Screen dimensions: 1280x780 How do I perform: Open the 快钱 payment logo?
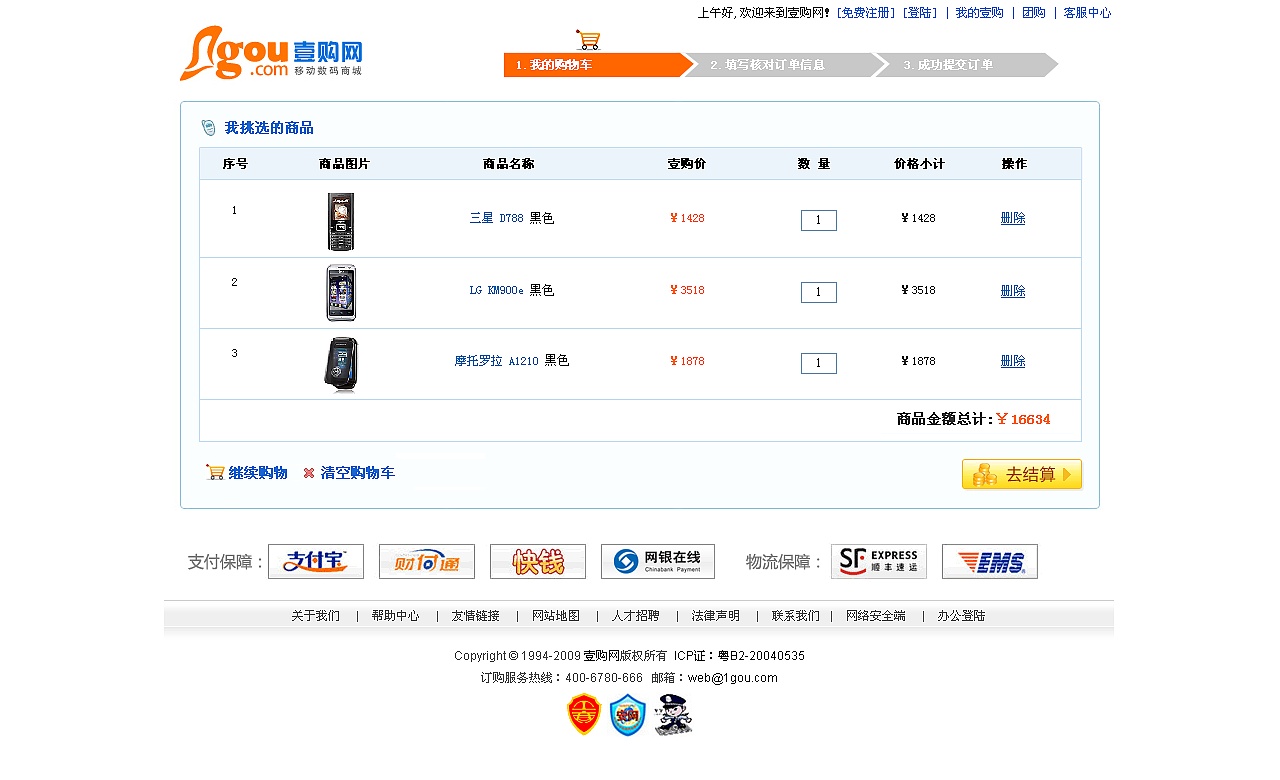click(538, 561)
